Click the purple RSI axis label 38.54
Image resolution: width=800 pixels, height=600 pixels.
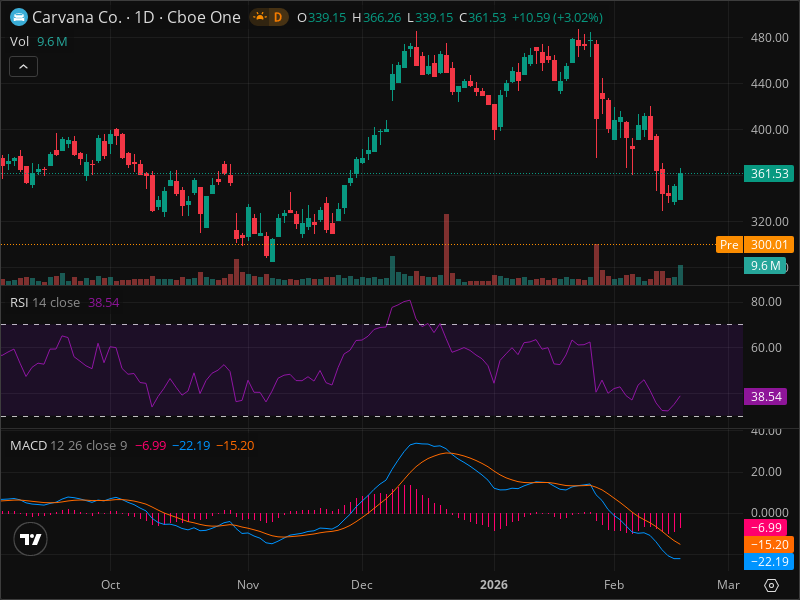(765, 396)
